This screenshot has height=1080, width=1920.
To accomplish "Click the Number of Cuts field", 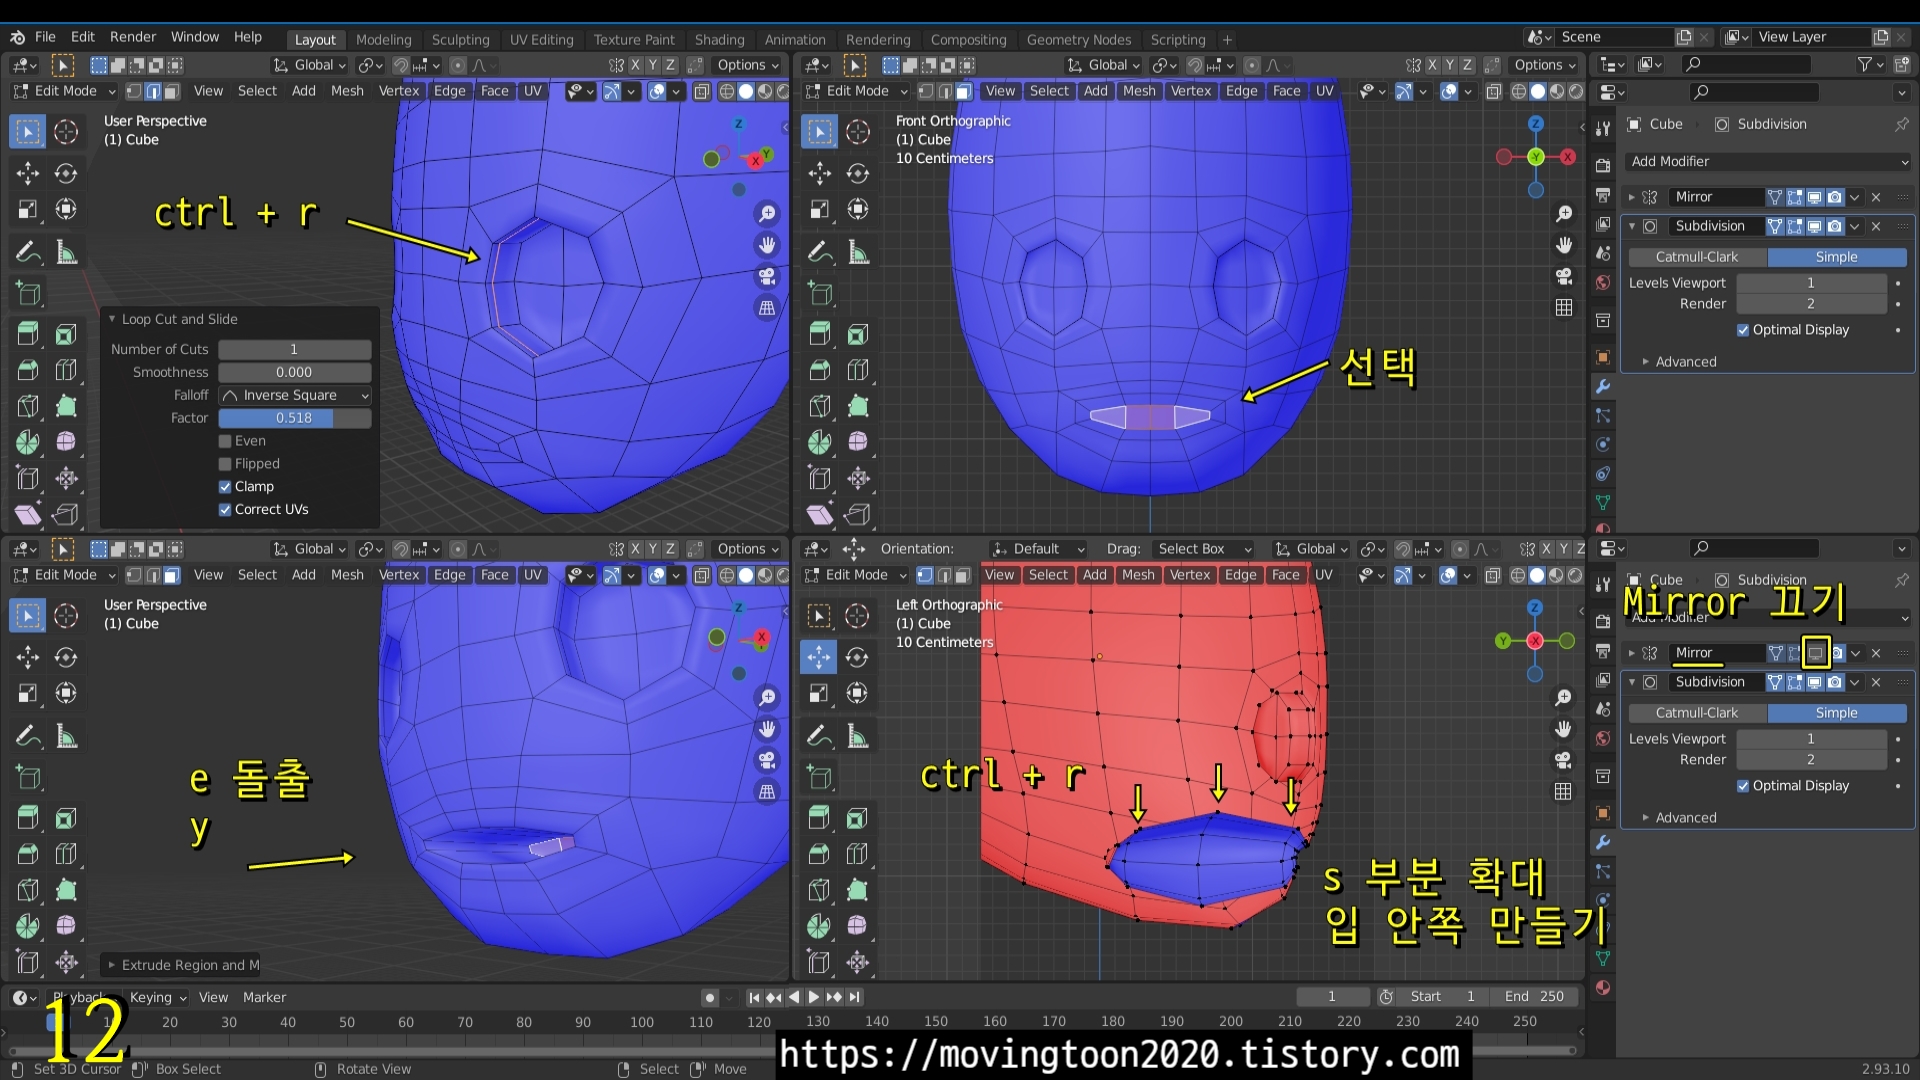I will 295,349.
